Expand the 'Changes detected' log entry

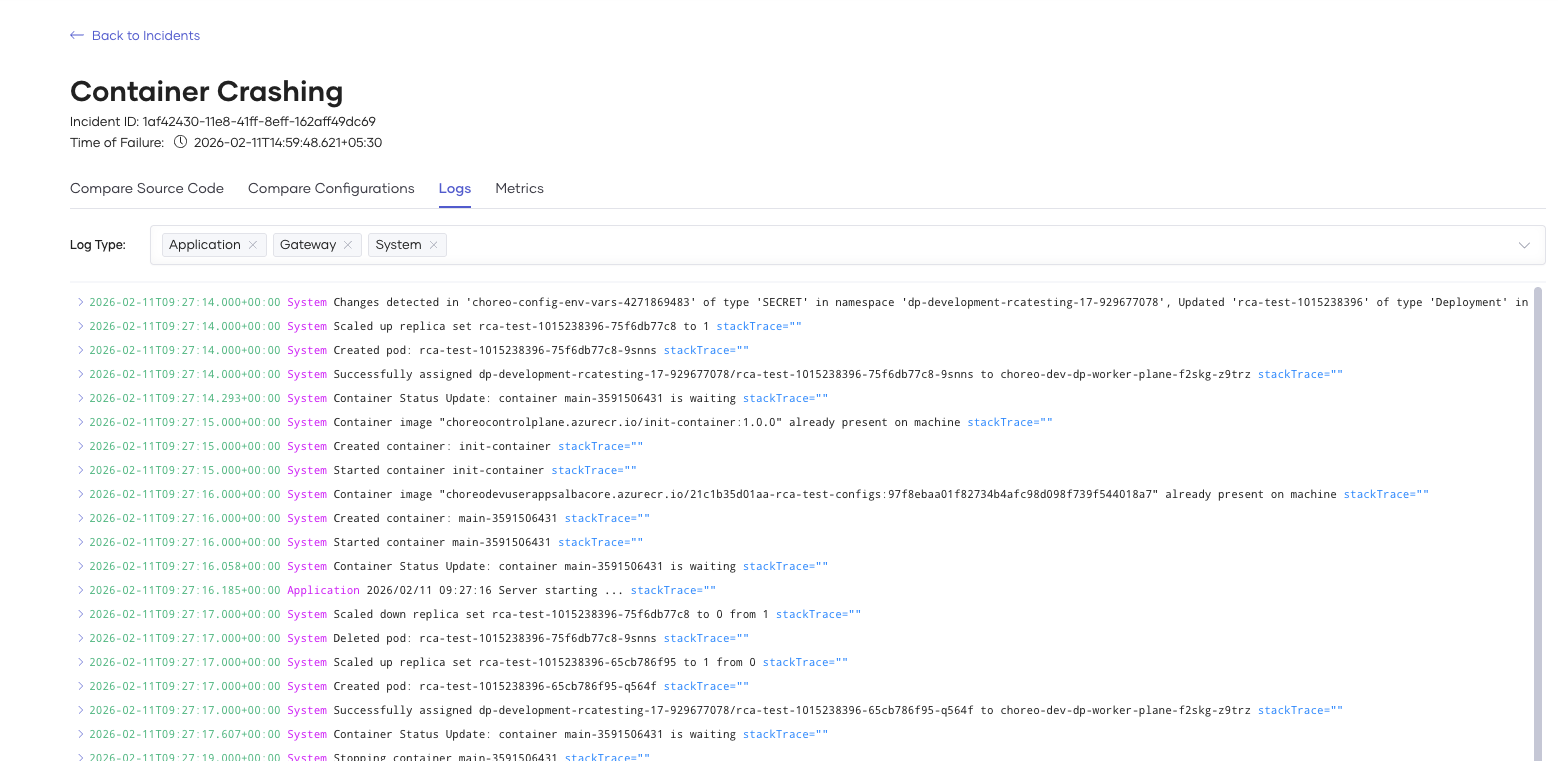(80, 302)
